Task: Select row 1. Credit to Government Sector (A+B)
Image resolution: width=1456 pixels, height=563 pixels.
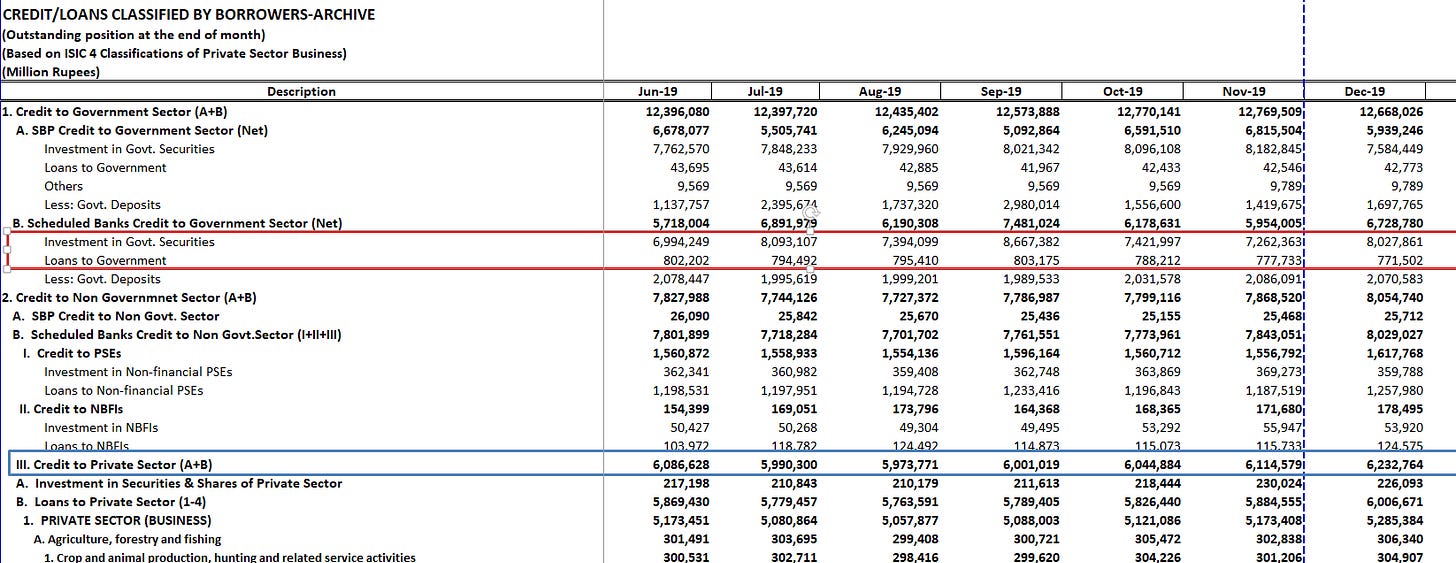Action: point(114,111)
